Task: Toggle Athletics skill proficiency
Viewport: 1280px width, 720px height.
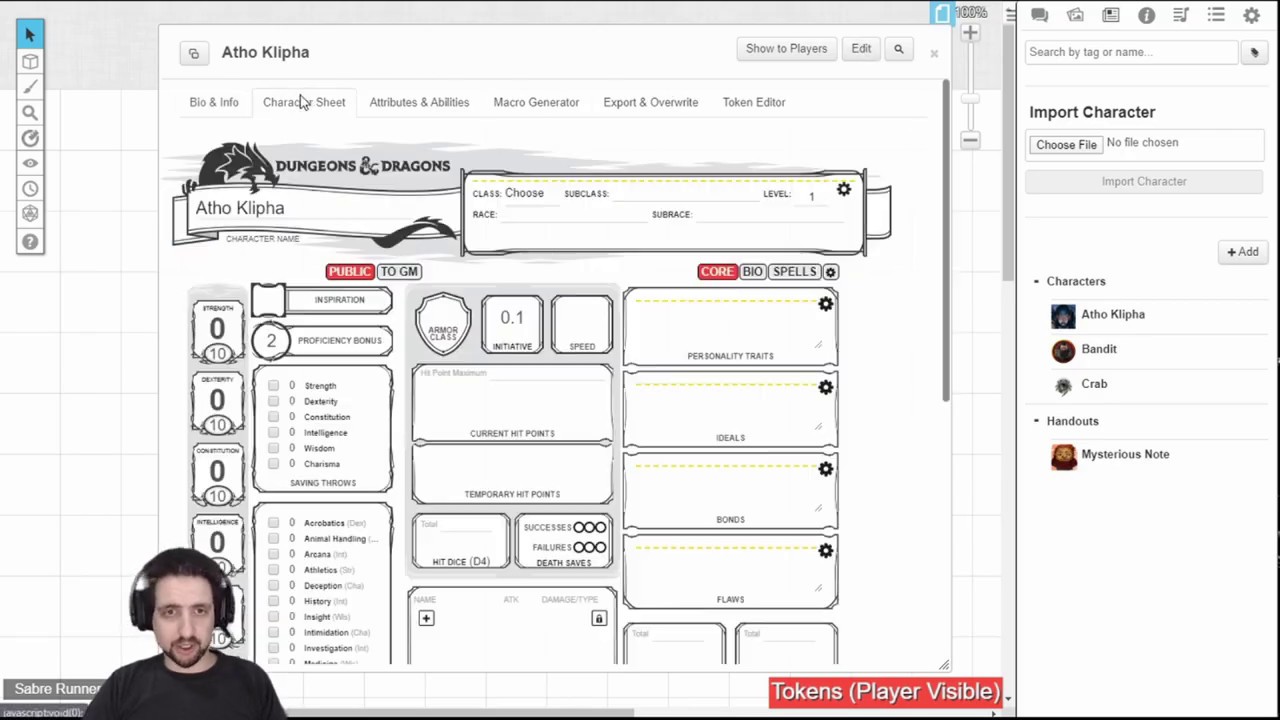Action: 273,570
